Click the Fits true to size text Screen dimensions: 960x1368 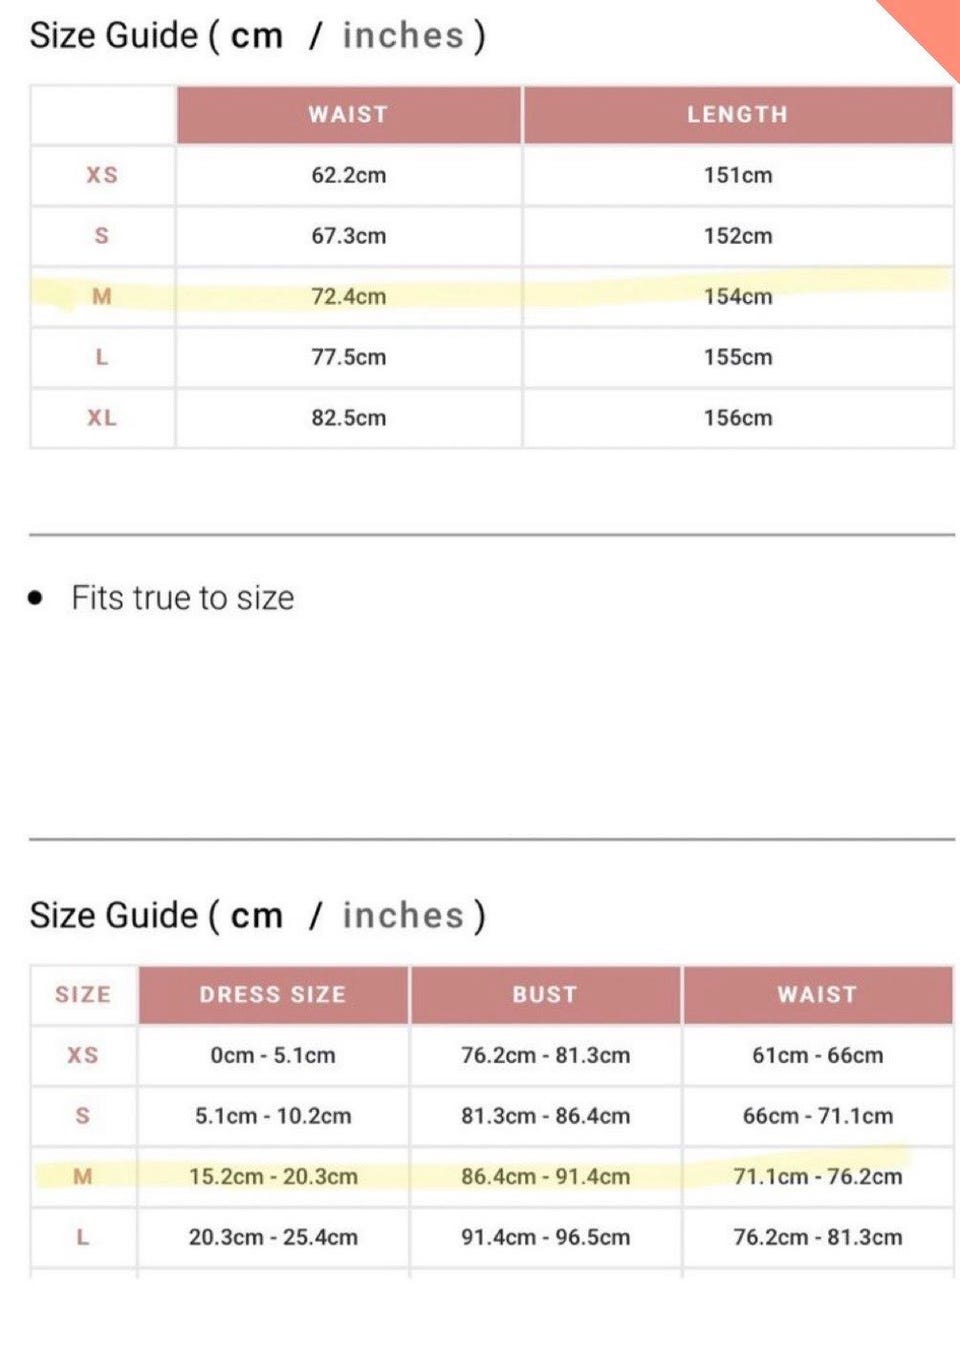182,598
